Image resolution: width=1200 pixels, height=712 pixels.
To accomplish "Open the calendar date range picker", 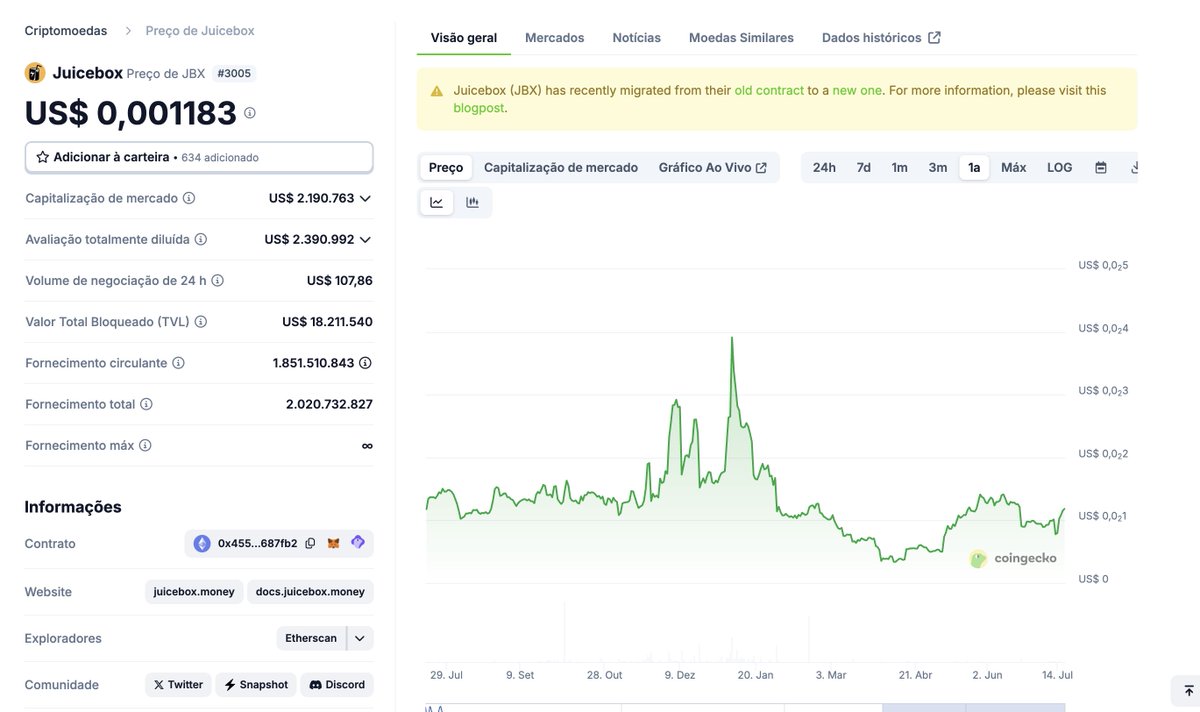I will click(1101, 168).
